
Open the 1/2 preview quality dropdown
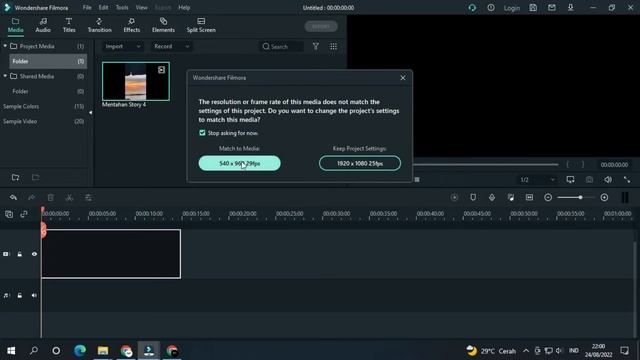[x=537, y=180]
